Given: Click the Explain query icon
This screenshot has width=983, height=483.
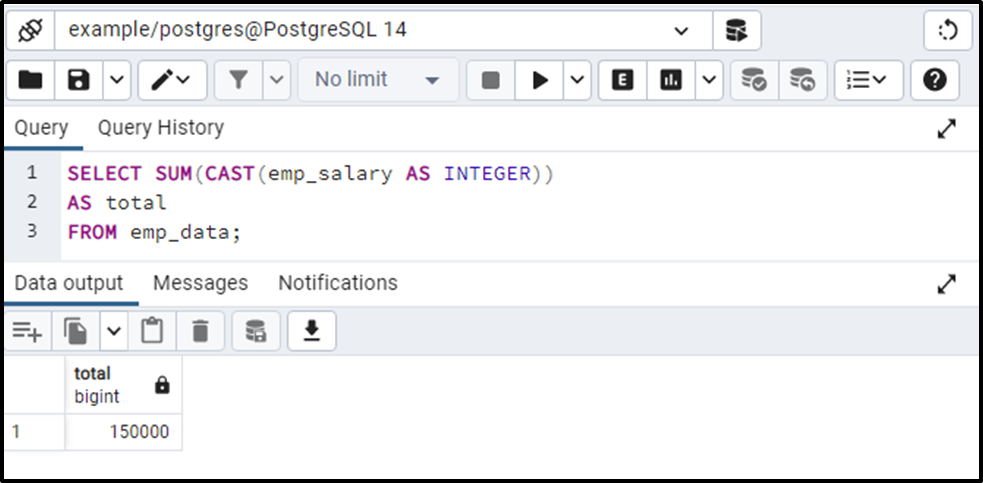Looking at the screenshot, I should click(x=623, y=80).
